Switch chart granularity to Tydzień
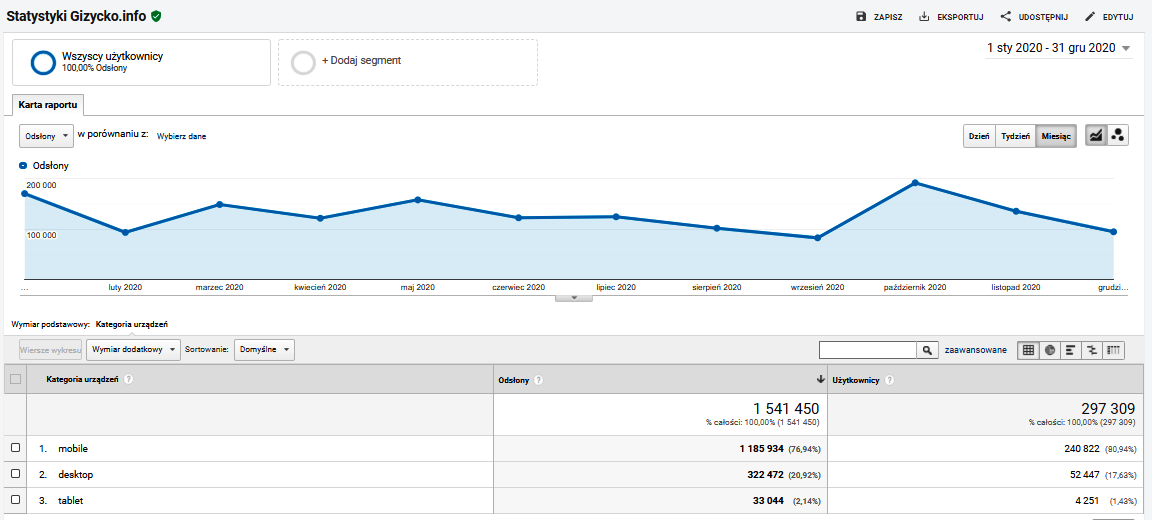The image size is (1152, 520). pos(1015,136)
